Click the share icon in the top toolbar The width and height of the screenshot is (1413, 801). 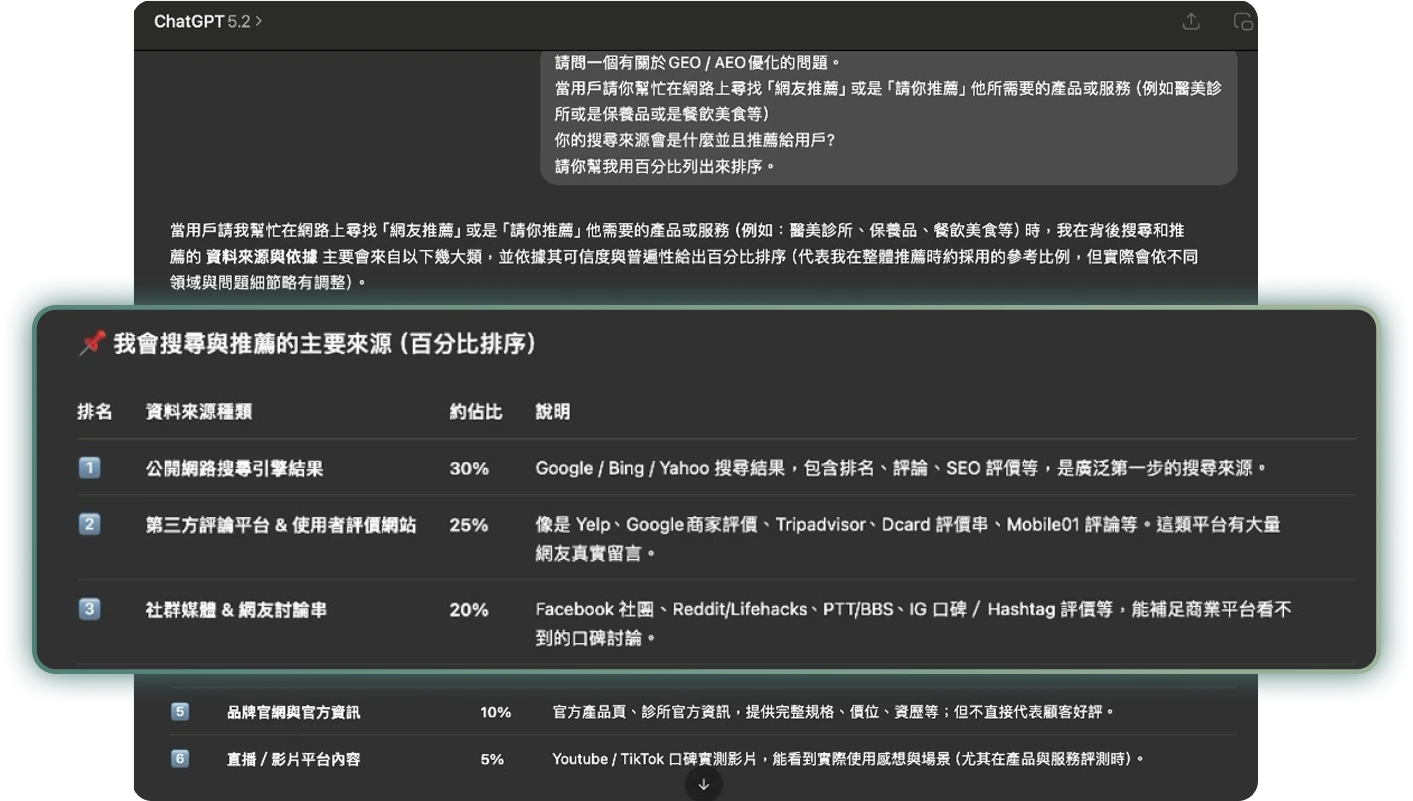(1191, 21)
